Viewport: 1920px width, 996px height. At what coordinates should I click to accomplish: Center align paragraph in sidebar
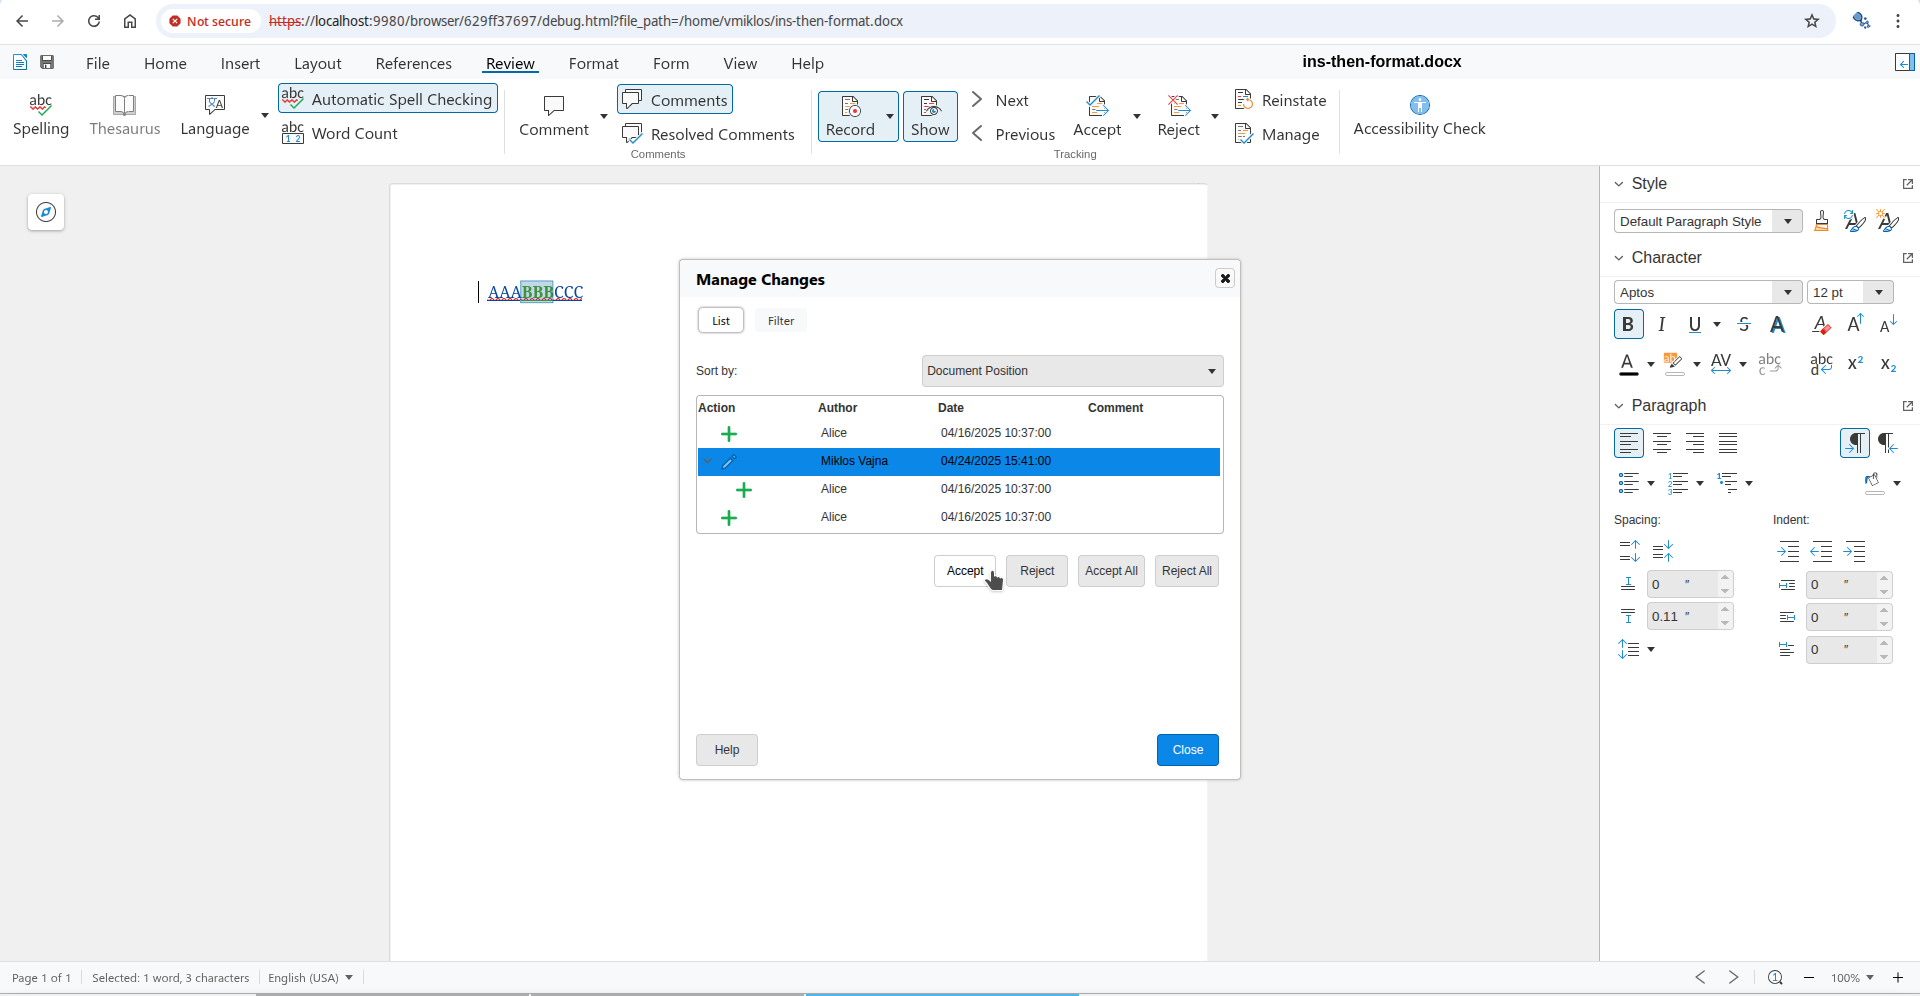[1662, 443]
